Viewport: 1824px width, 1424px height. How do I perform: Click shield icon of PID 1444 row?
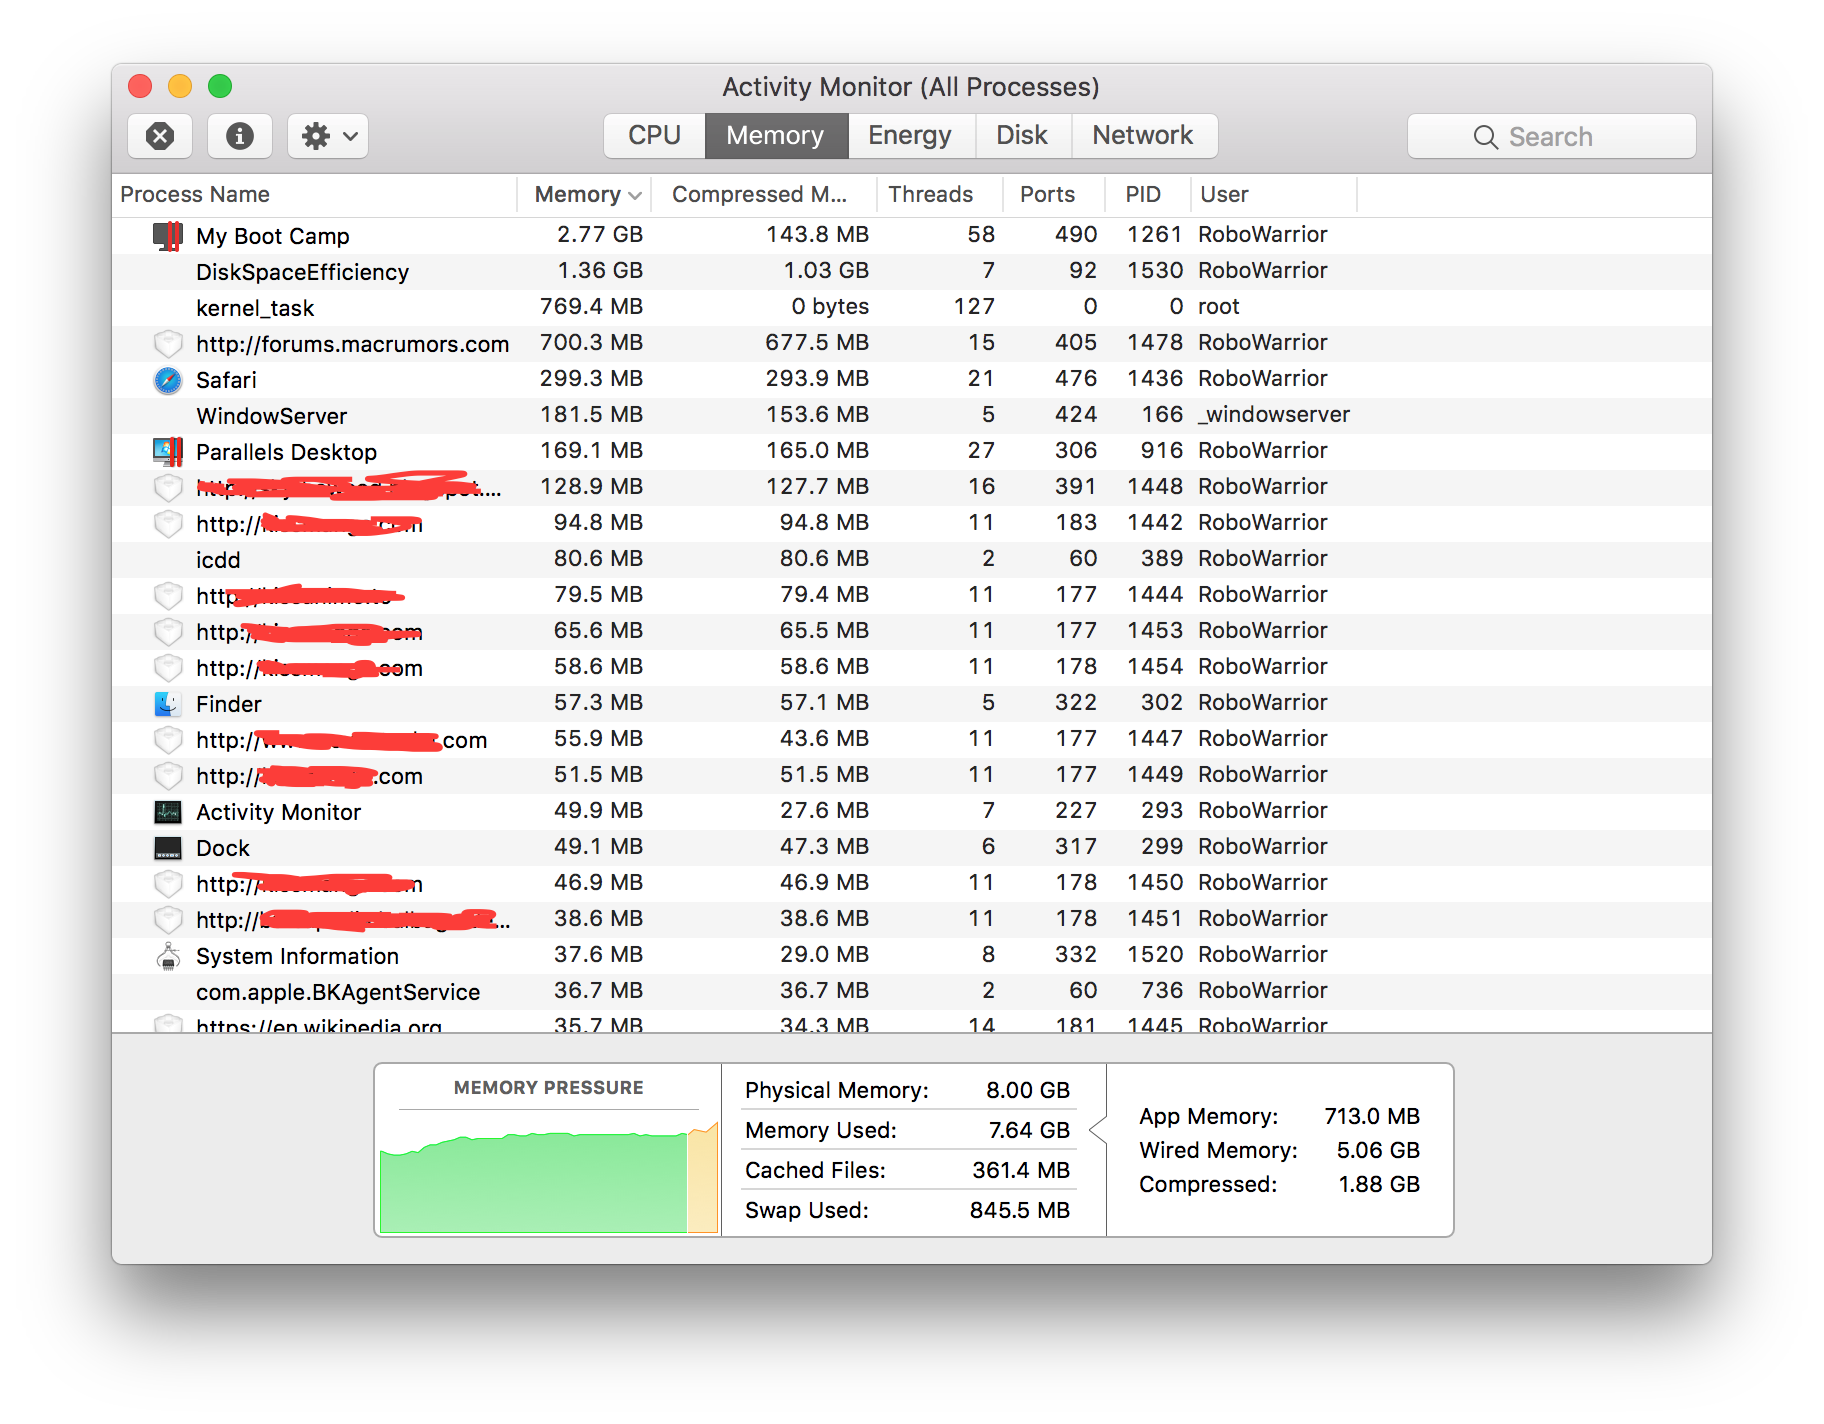[168, 596]
